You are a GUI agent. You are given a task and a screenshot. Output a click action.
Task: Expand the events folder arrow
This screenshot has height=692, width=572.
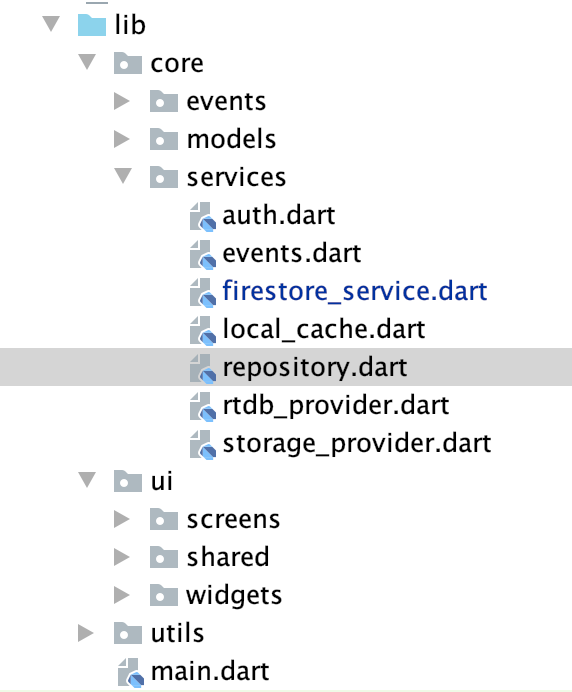click(x=121, y=101)
